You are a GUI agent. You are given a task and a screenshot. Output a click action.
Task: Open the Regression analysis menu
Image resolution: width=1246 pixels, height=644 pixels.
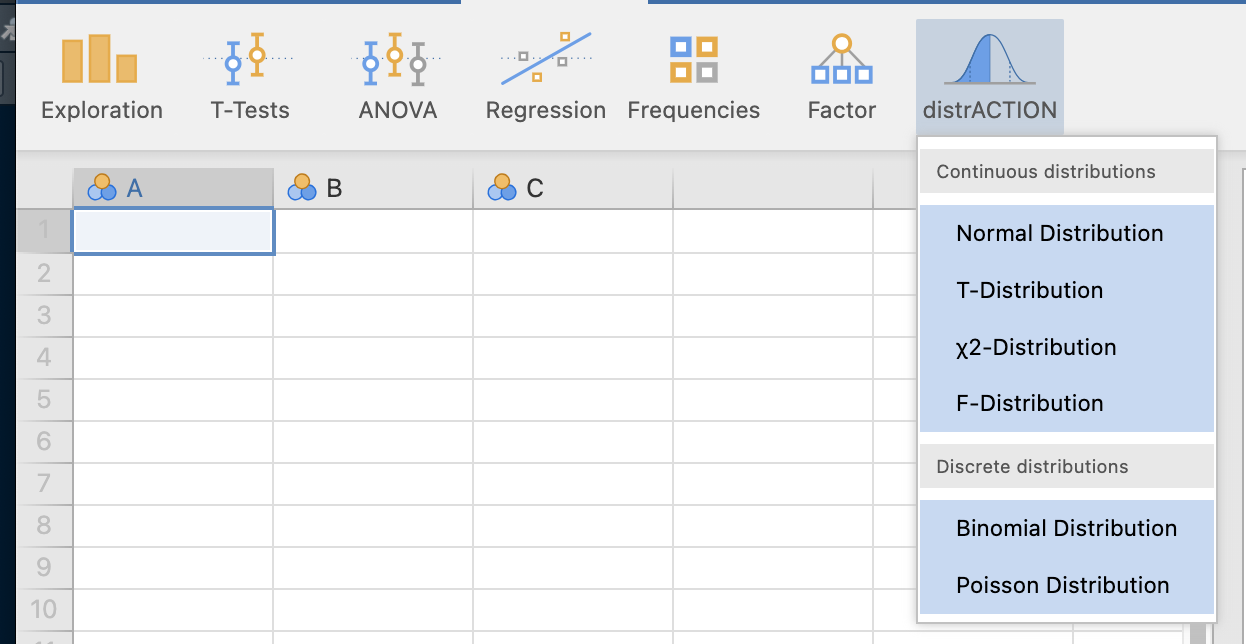pyautogui.click(x=545, y=77)
